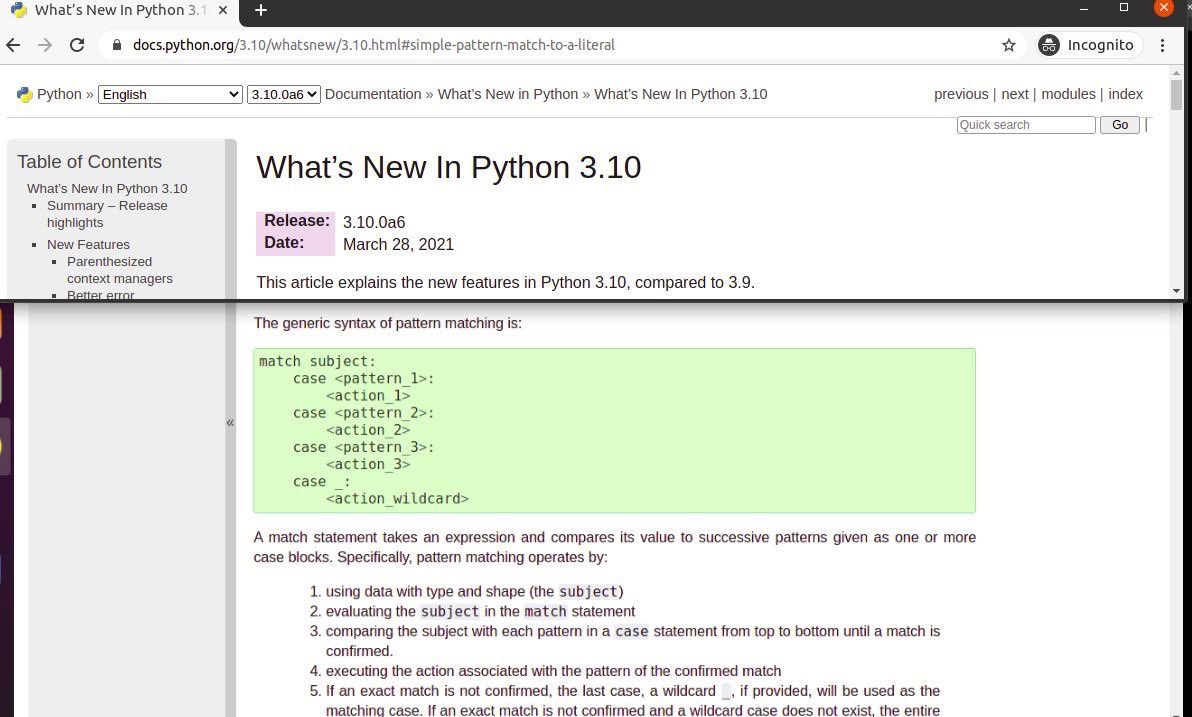Screen dimensions: 1192x717
Task: Open the Incognito profile indicator
Action: tap(1089, 45)
